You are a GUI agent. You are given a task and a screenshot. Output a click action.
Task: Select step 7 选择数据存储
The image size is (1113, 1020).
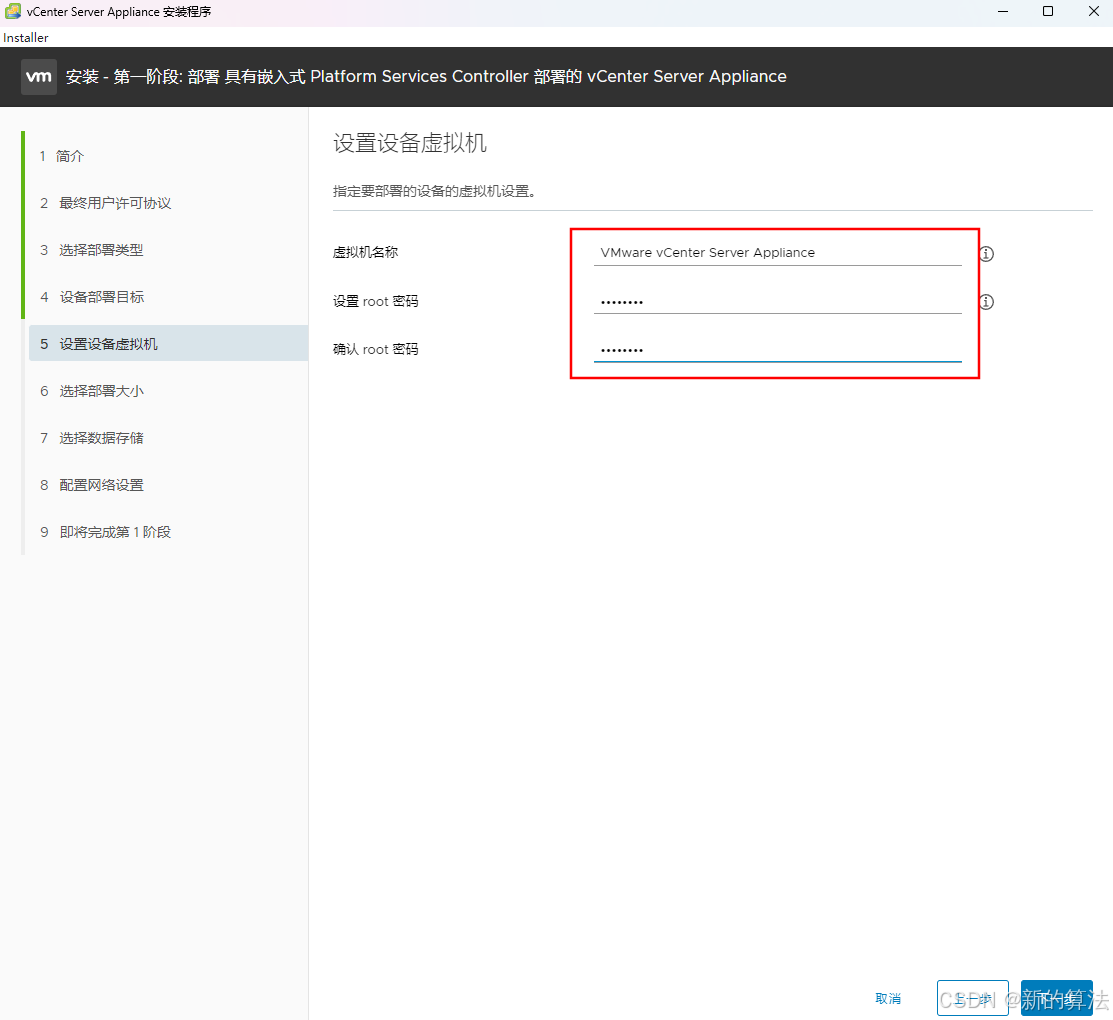(x=92, y=438)
